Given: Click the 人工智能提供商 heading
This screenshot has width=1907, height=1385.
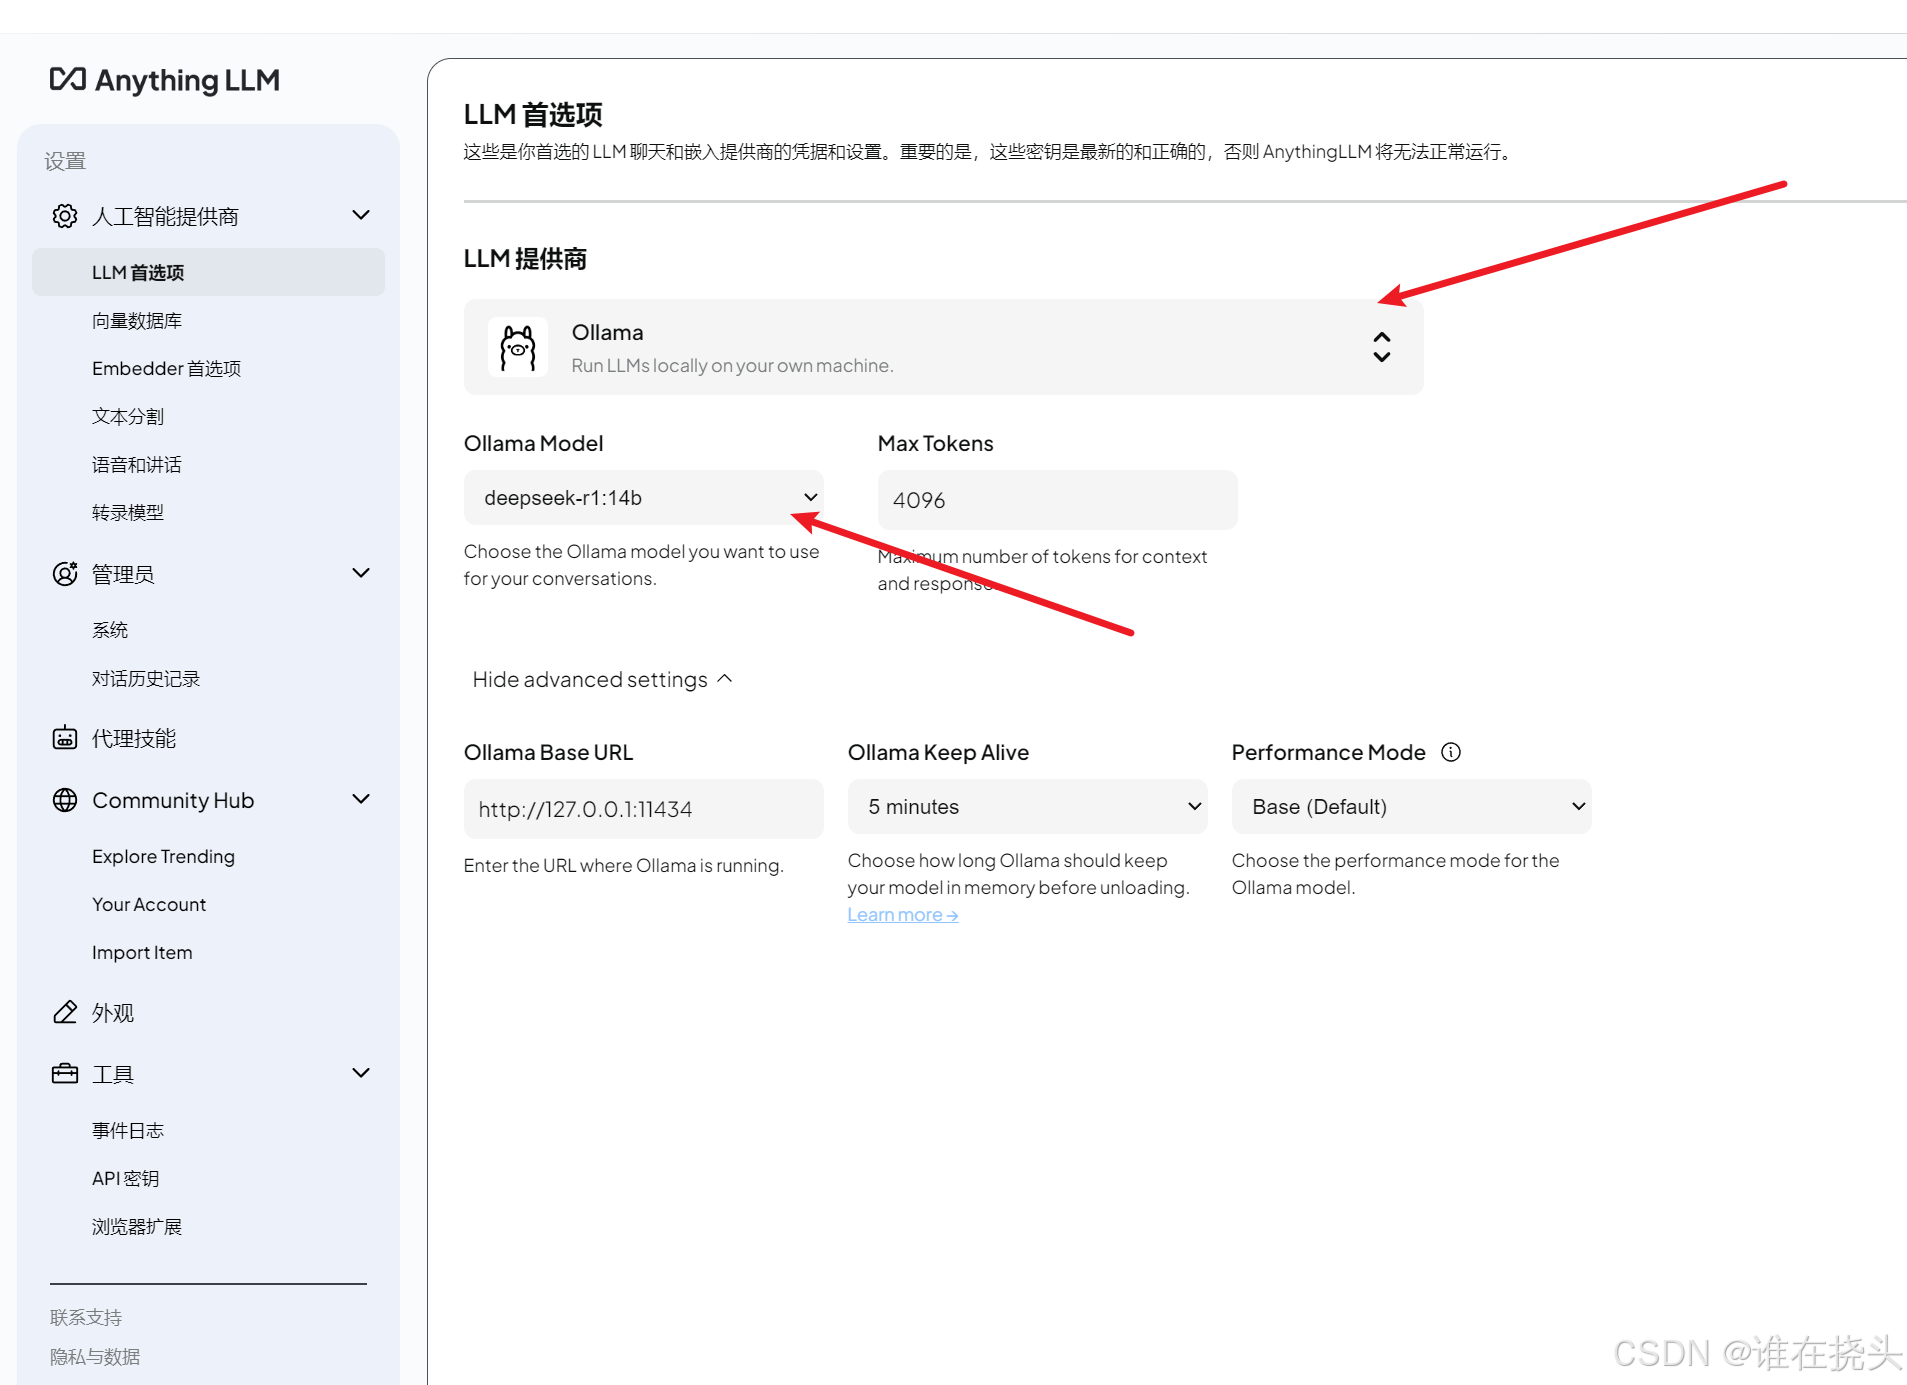Looking at the screenshot, I should 165,216.
